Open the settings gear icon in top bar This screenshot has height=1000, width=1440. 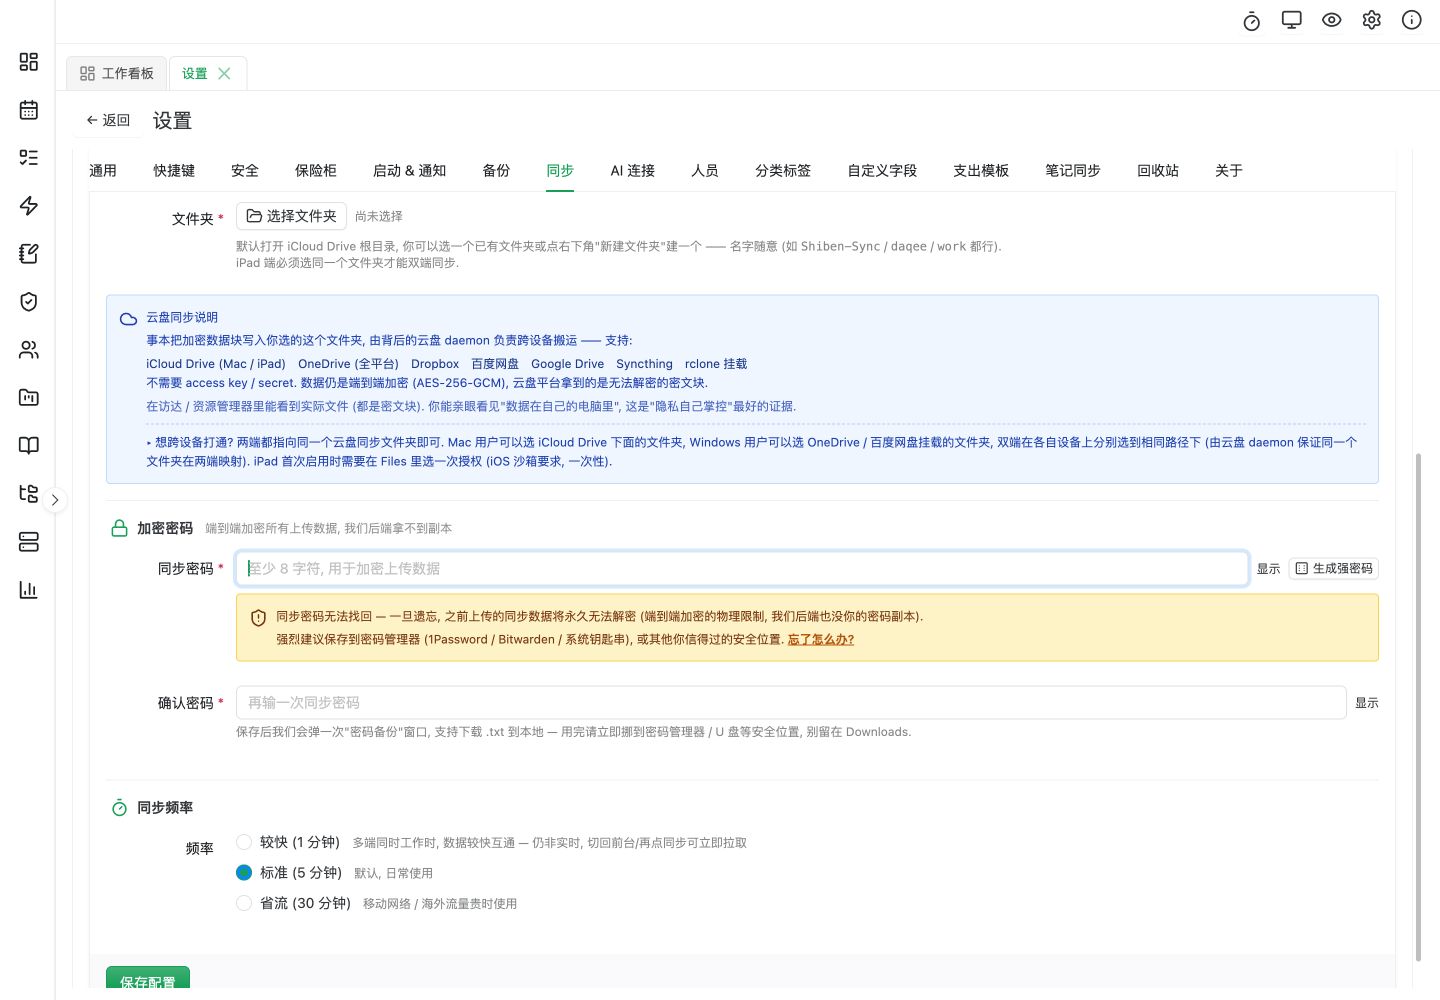click(x=1372, y=20)
